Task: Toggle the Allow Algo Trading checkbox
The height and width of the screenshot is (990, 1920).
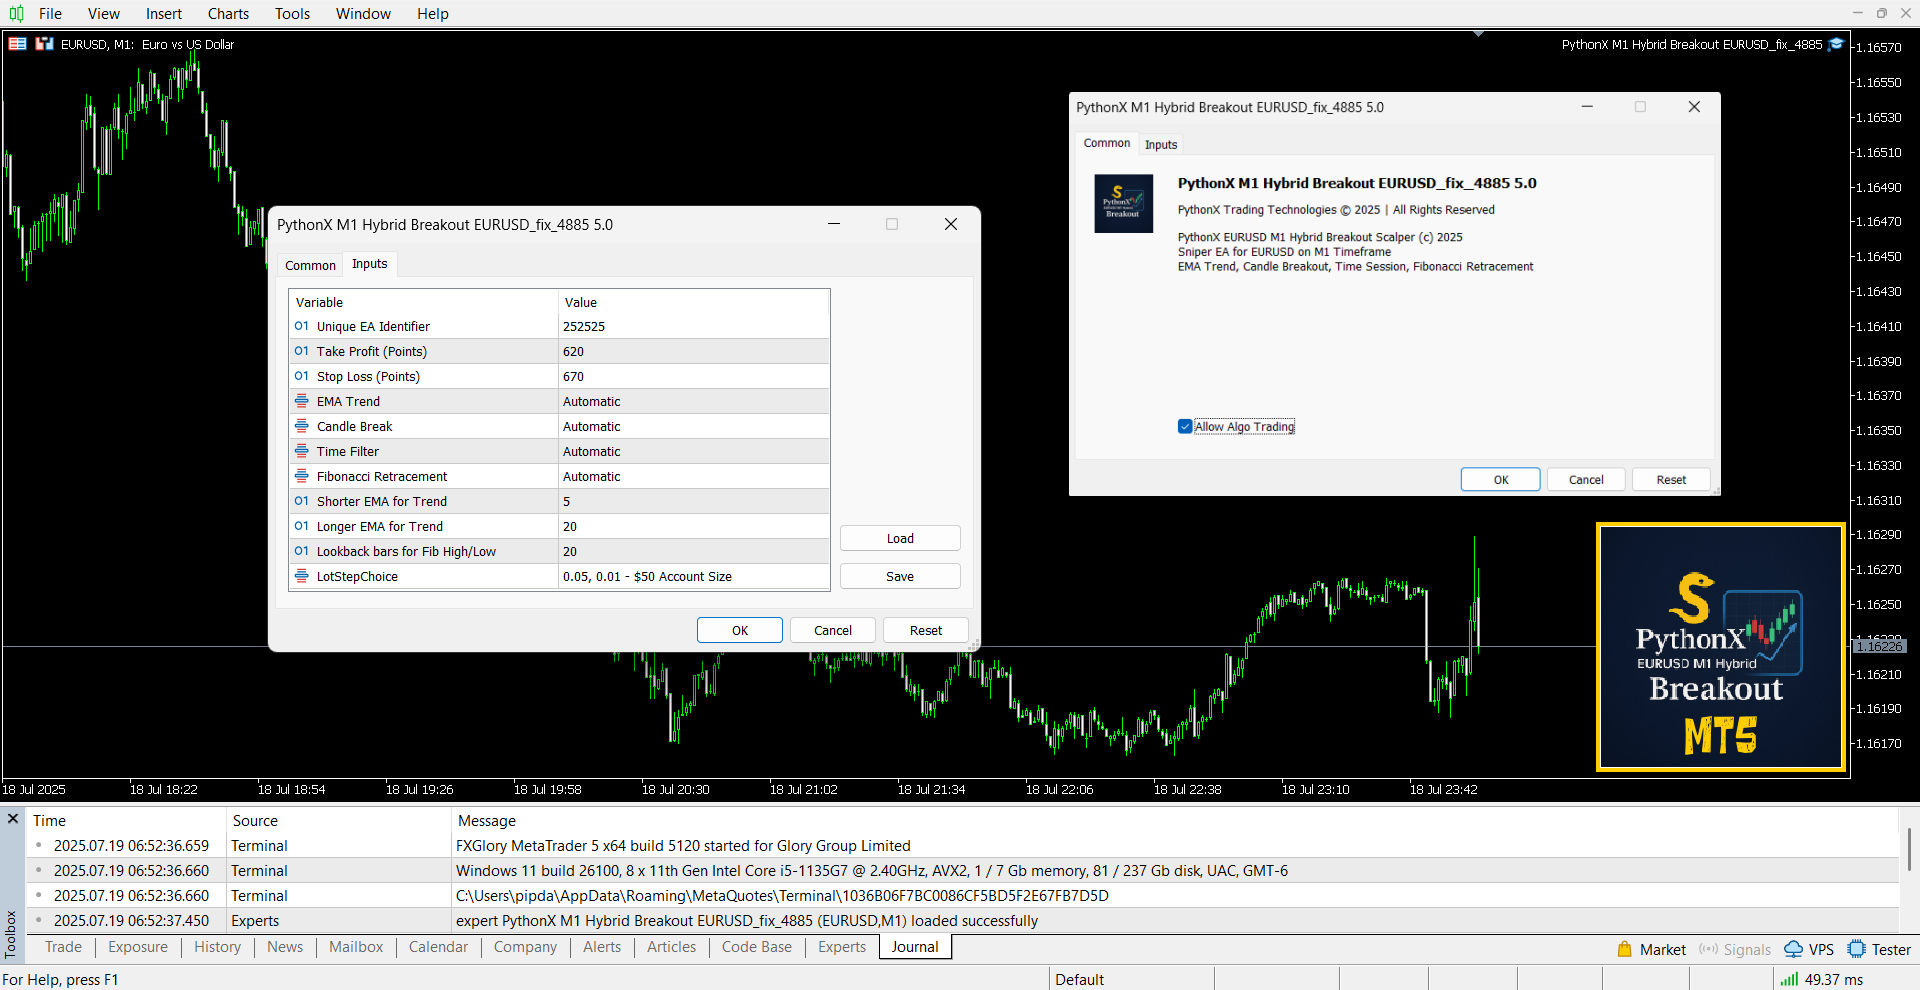Action: tap(1185, 426)
